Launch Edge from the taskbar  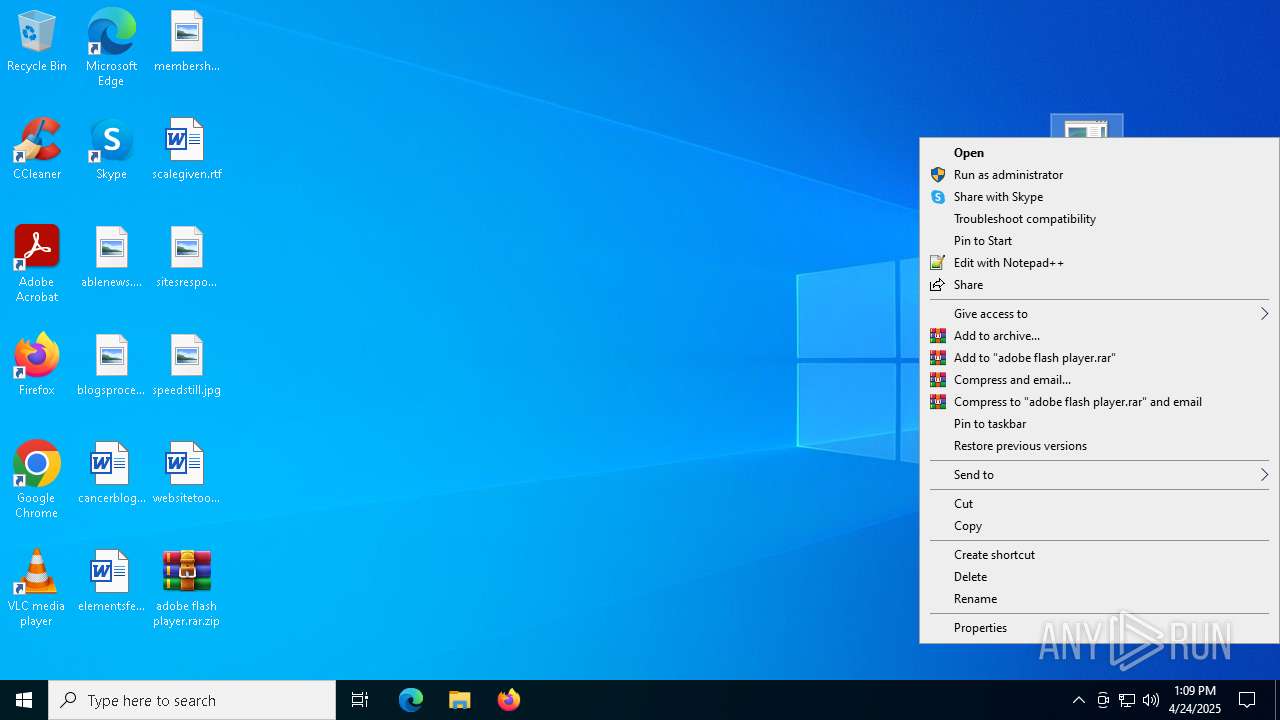pyautogui.click(x=411, y=700)
